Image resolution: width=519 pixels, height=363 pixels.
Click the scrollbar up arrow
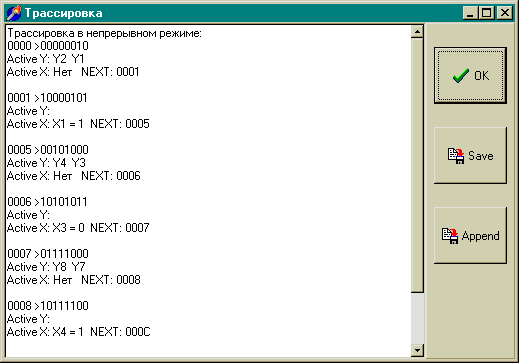pos(417,32)
